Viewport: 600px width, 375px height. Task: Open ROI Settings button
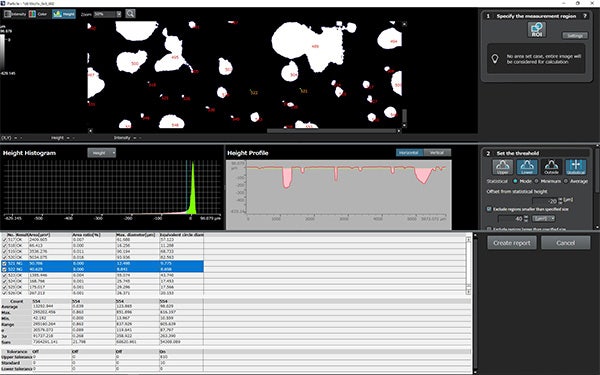pos(575,36)
